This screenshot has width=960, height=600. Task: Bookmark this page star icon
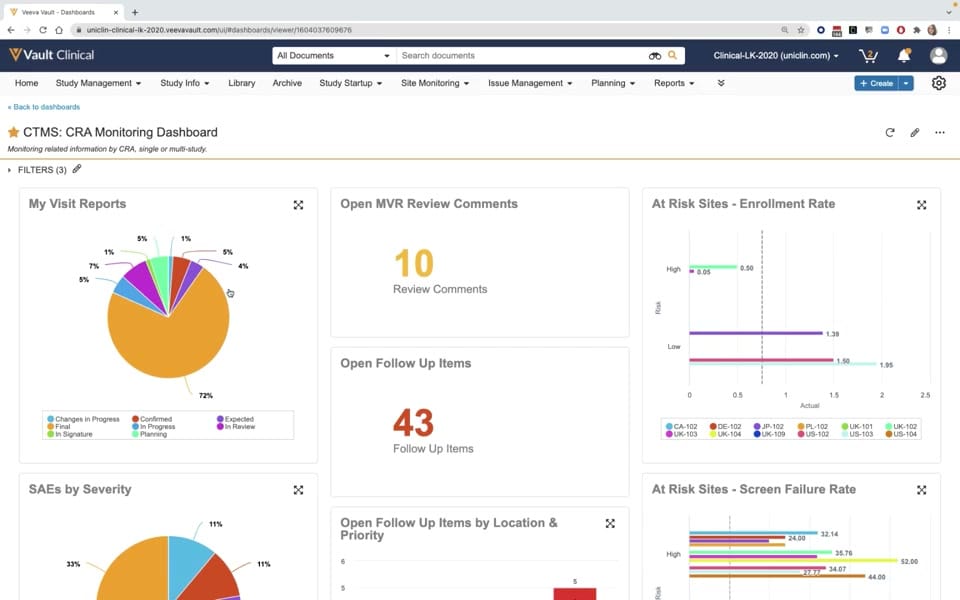pos(800,29)
